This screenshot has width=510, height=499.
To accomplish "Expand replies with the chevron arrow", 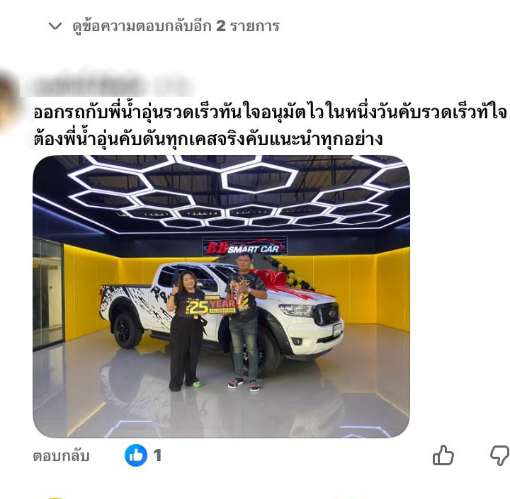I will click(x=55, y=26).
